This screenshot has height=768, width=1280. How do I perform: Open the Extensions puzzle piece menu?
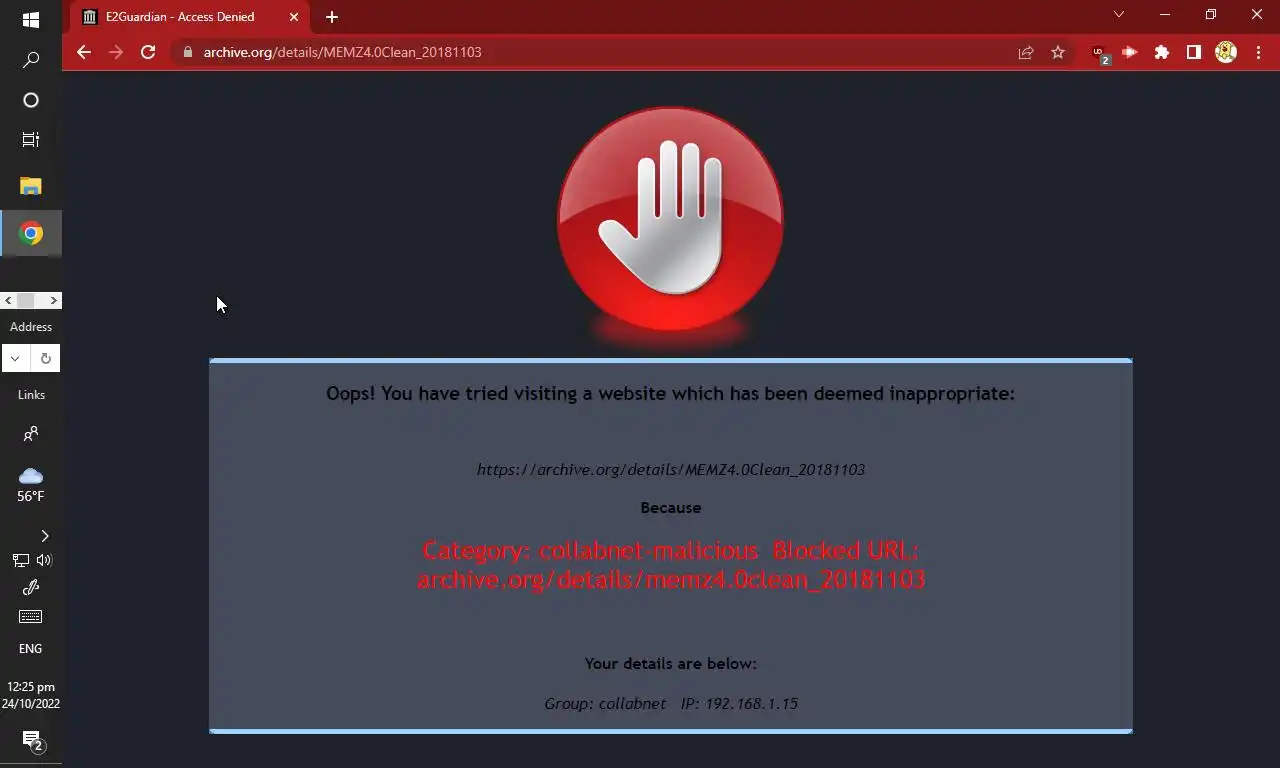(x=1162, y=52)
